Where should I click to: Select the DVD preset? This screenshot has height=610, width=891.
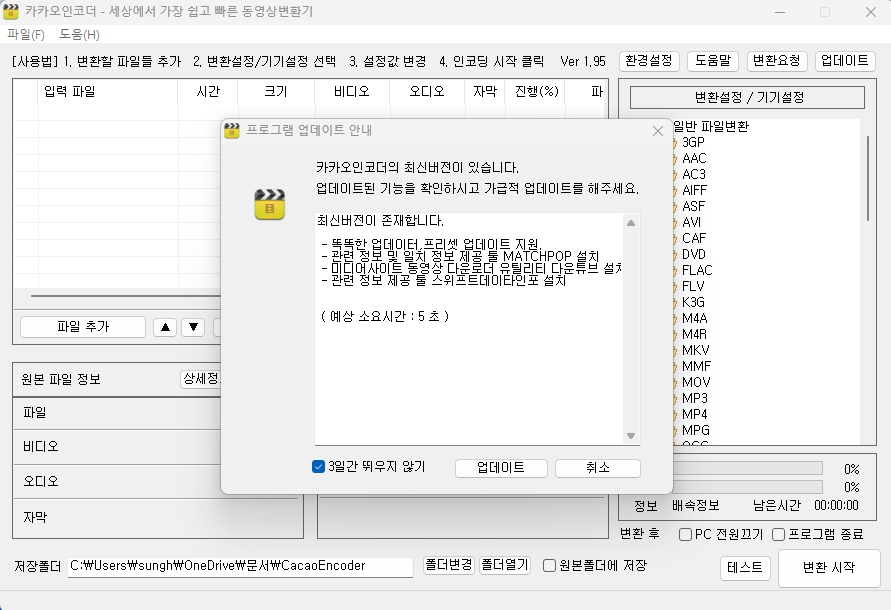point(693,254)
